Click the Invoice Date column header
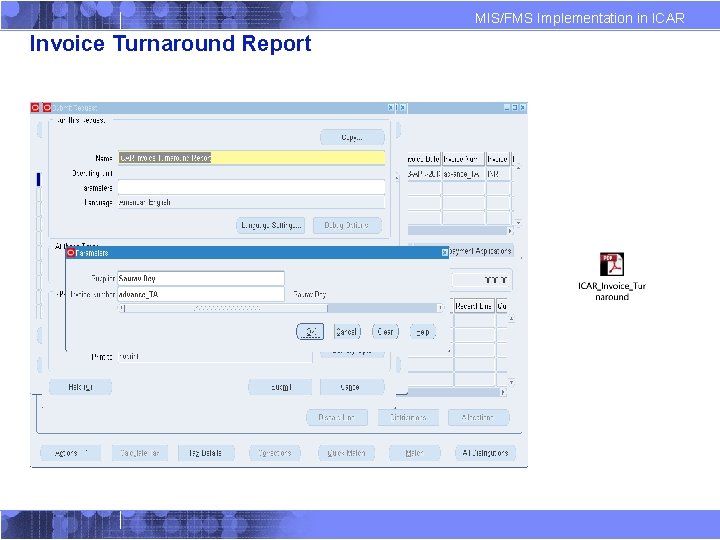Screen dimensions: 720x540 tap(424, 159)
